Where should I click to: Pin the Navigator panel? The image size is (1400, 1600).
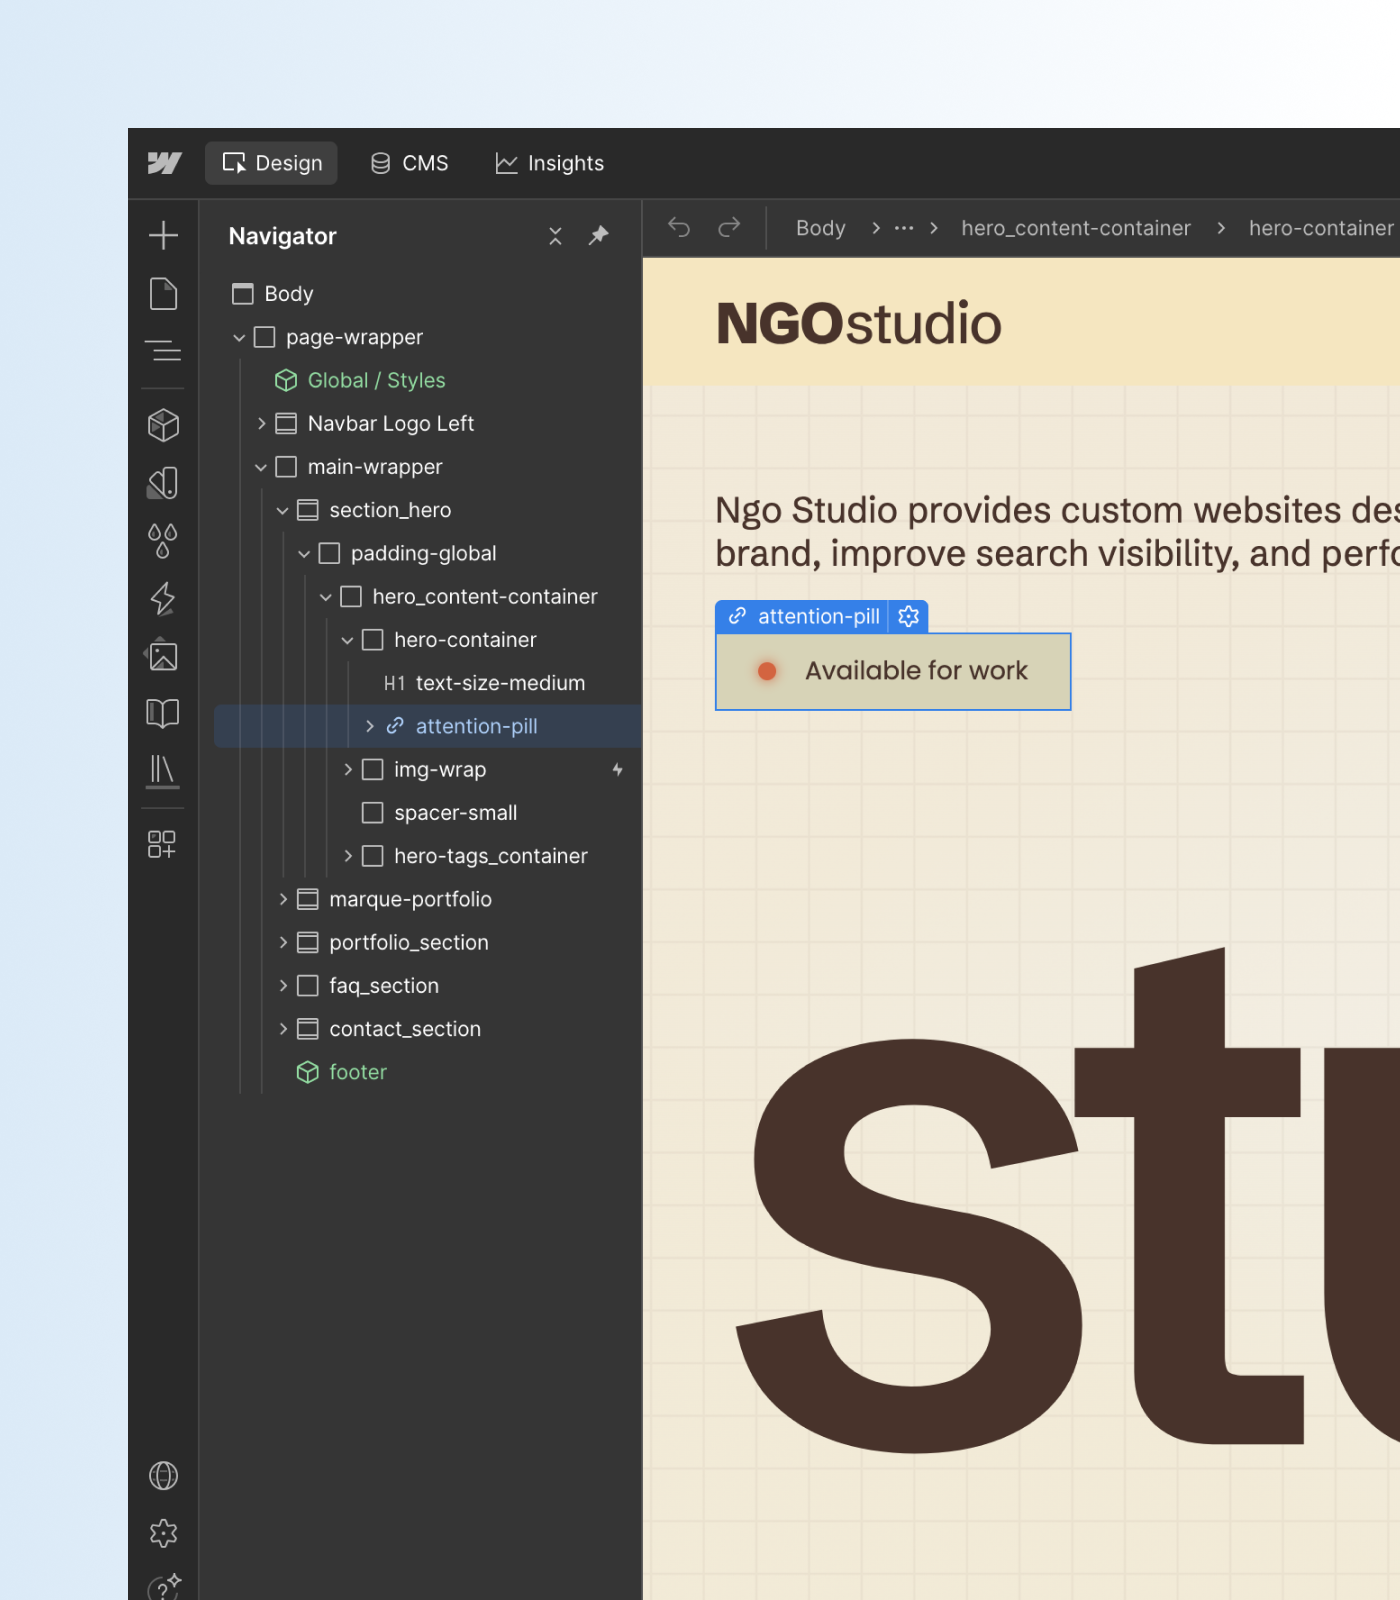pyautogui.click(x=598, y=236)
